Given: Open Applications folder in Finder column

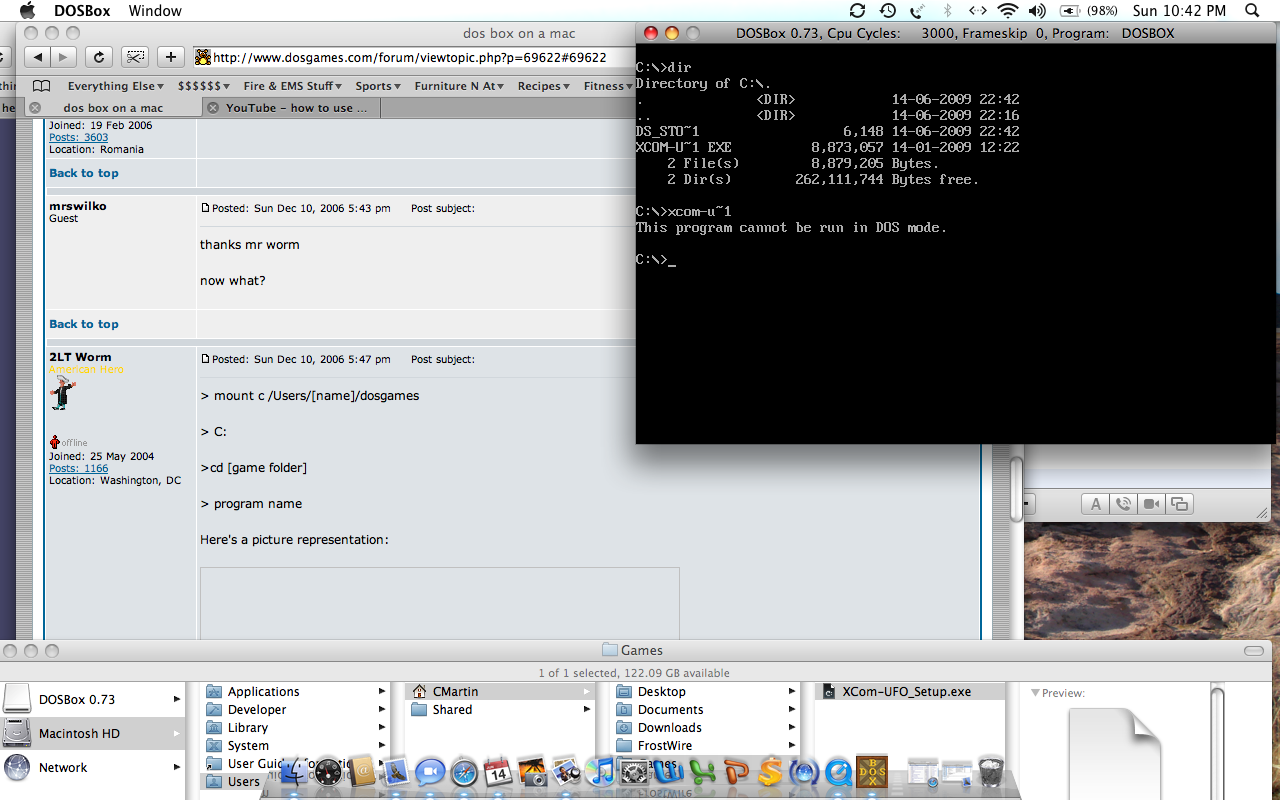Looking at the screenshot, I should click(296, 691).
